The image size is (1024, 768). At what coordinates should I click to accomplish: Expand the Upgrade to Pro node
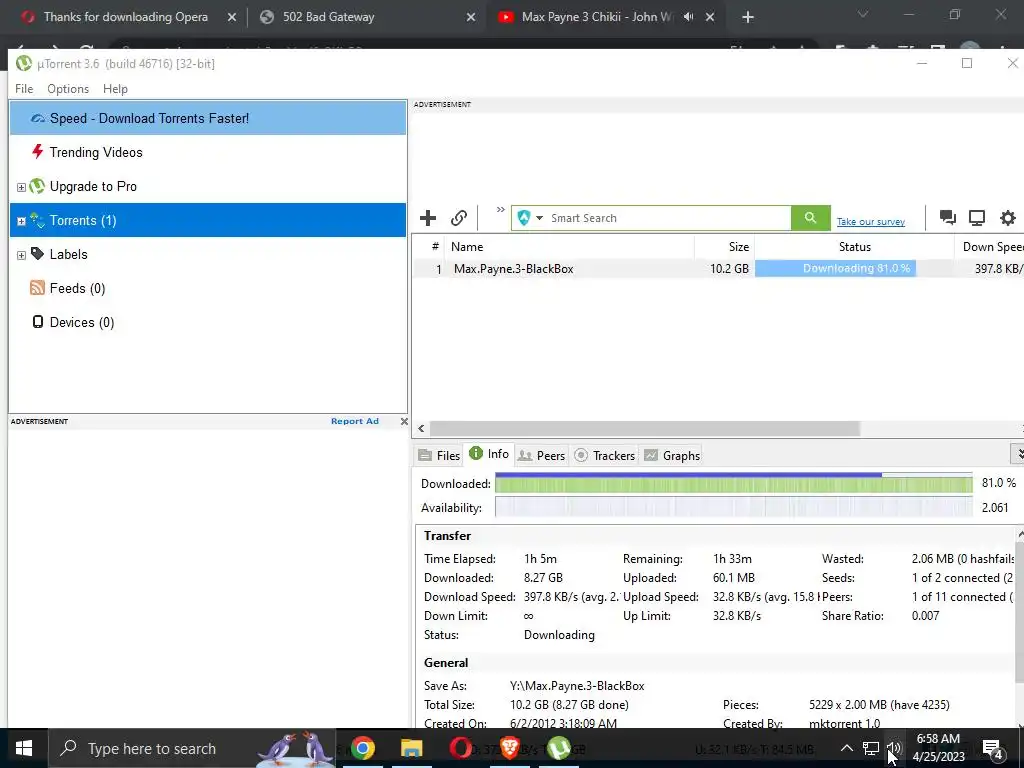[21, 187]
